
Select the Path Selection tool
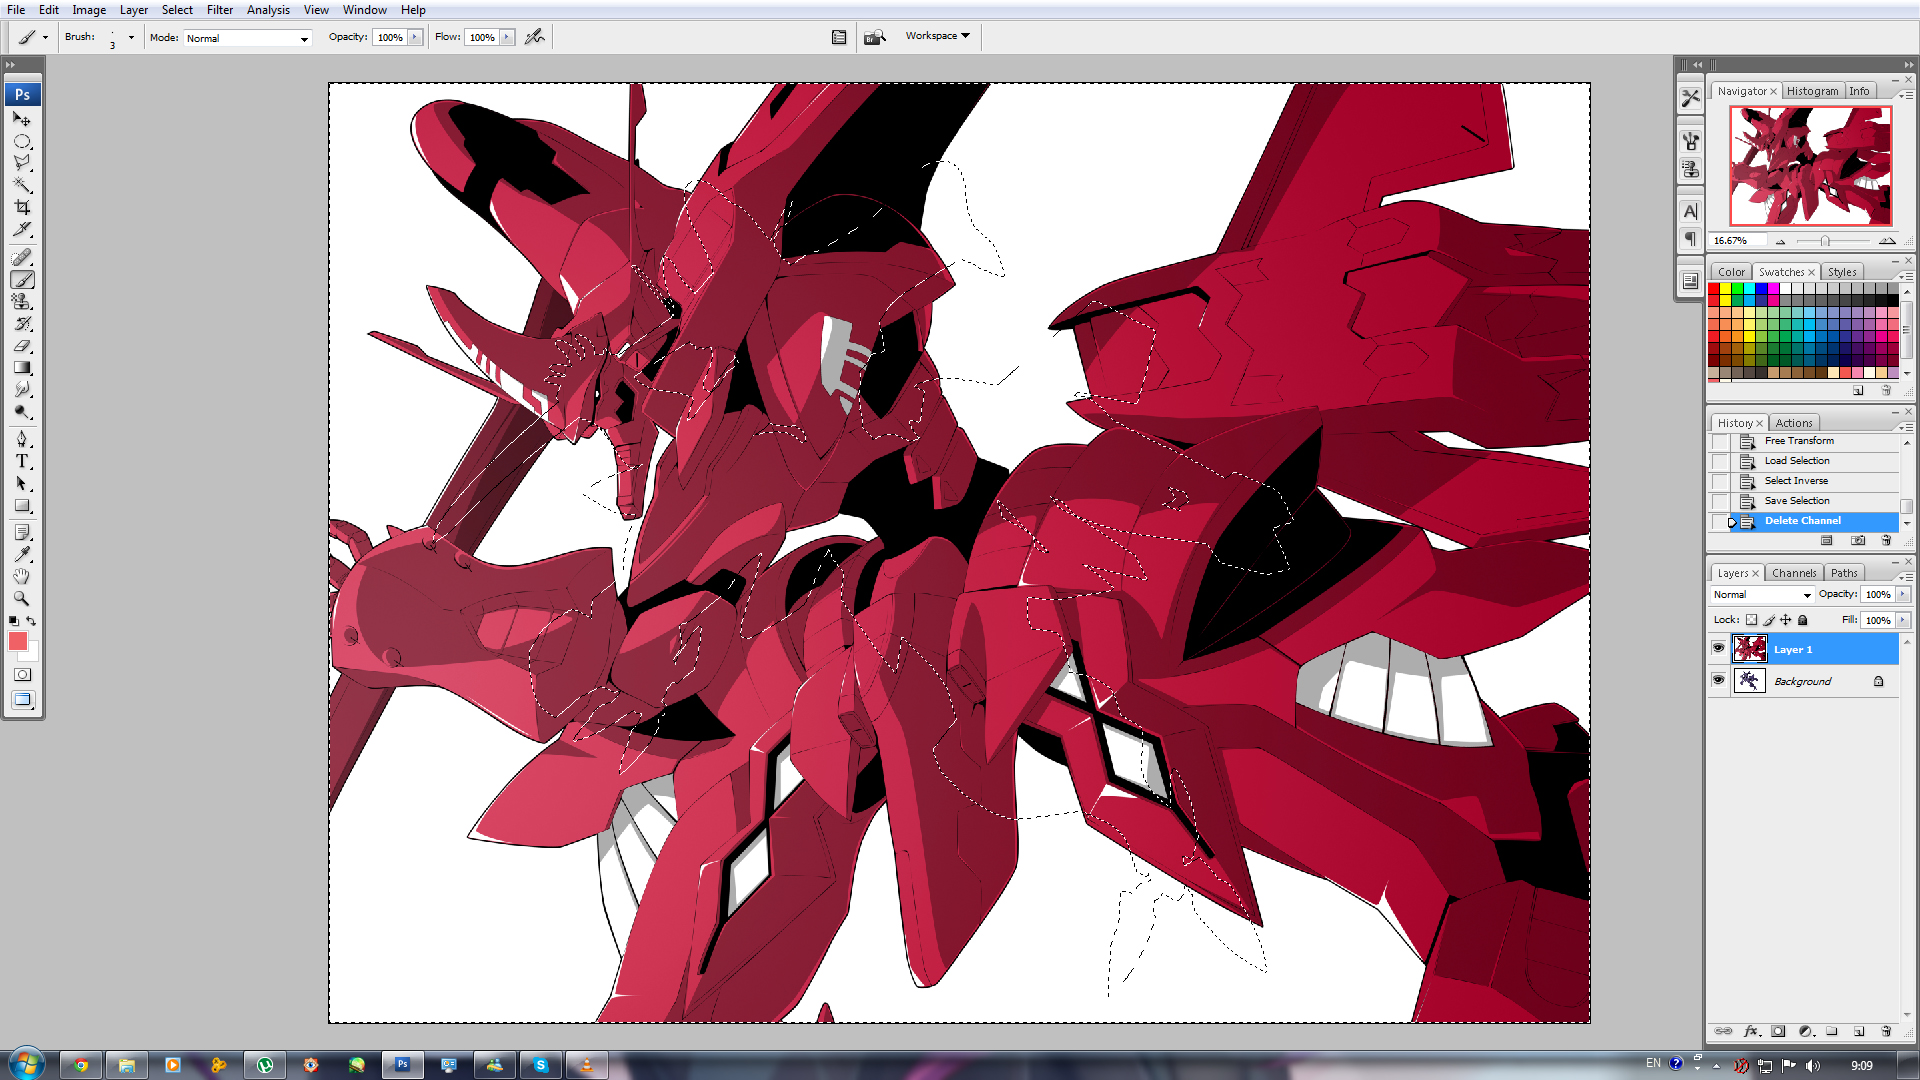tap(22, 484)
